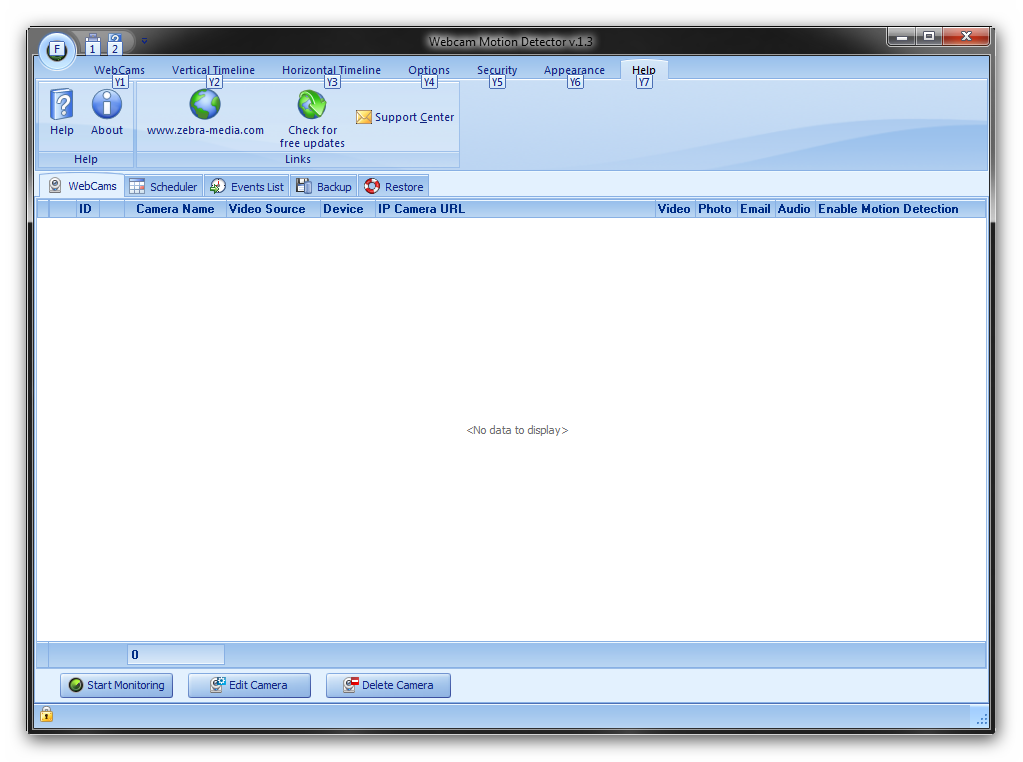Select the Security ribbon tab
Image resolution: width=1023 pixels, height=762 pixels.
pos(497,70)
